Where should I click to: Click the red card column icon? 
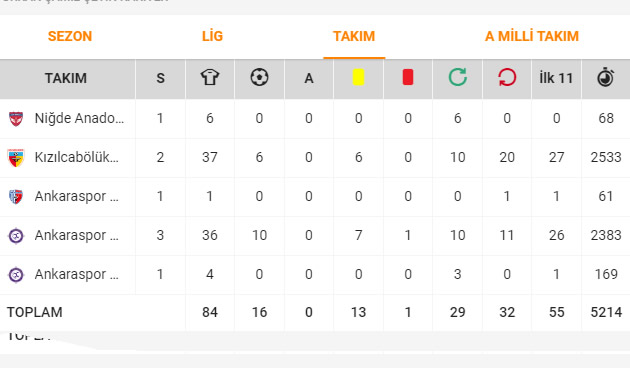point(408,77)
